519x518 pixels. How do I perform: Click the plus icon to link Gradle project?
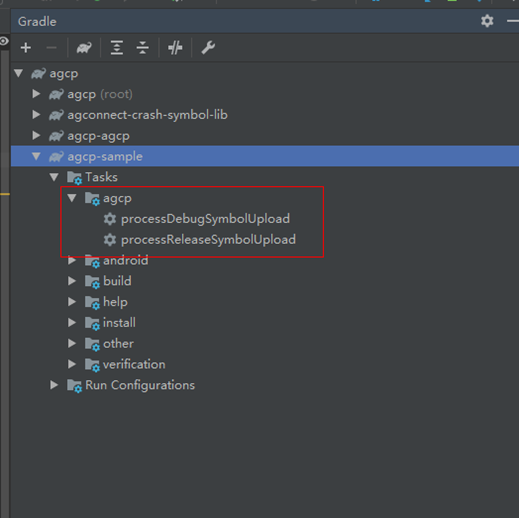click(x=26, y=48)
